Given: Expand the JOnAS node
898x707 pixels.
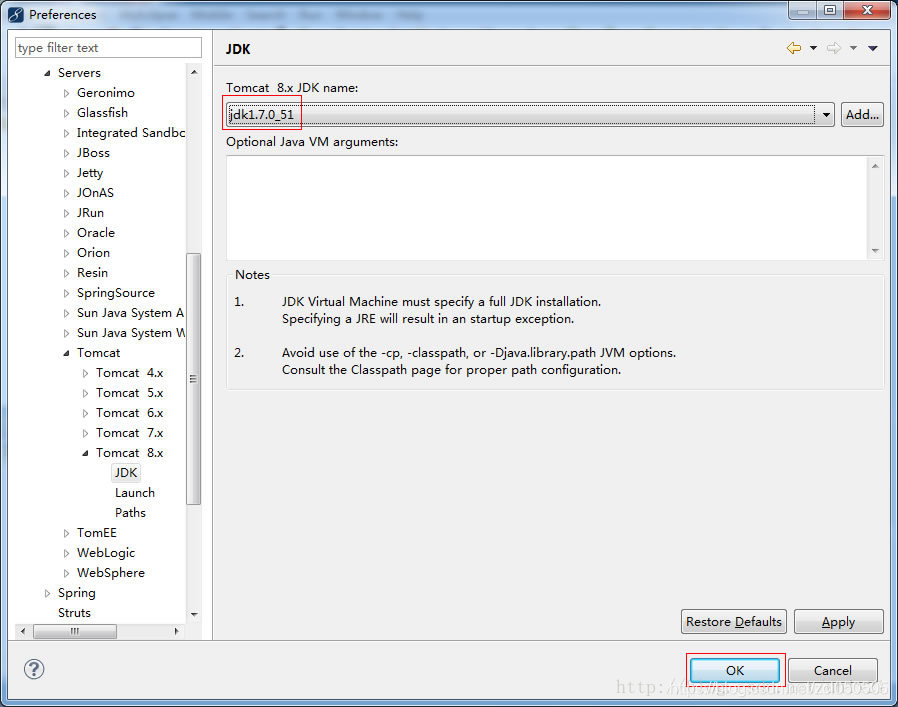Looking at the screenshot, I should pyautogui.click(x=66, y=194).
